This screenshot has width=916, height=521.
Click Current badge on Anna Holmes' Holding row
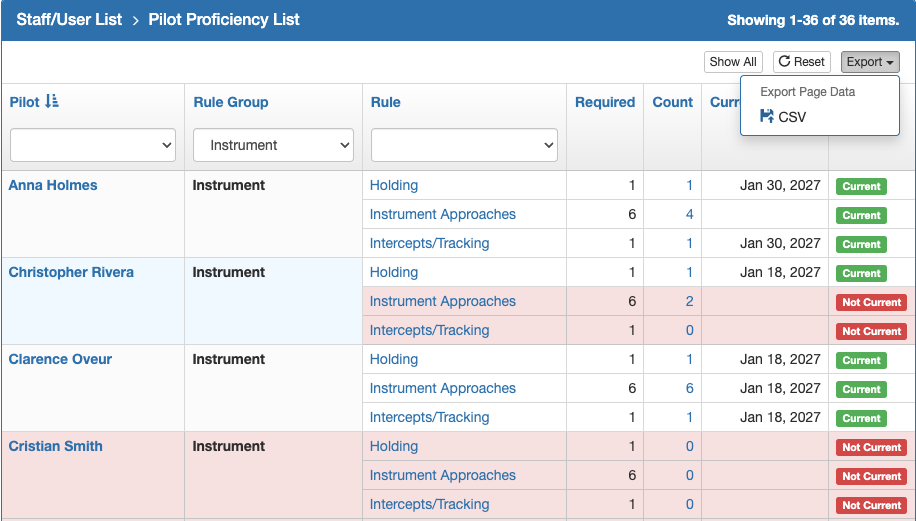coord(861,186)
